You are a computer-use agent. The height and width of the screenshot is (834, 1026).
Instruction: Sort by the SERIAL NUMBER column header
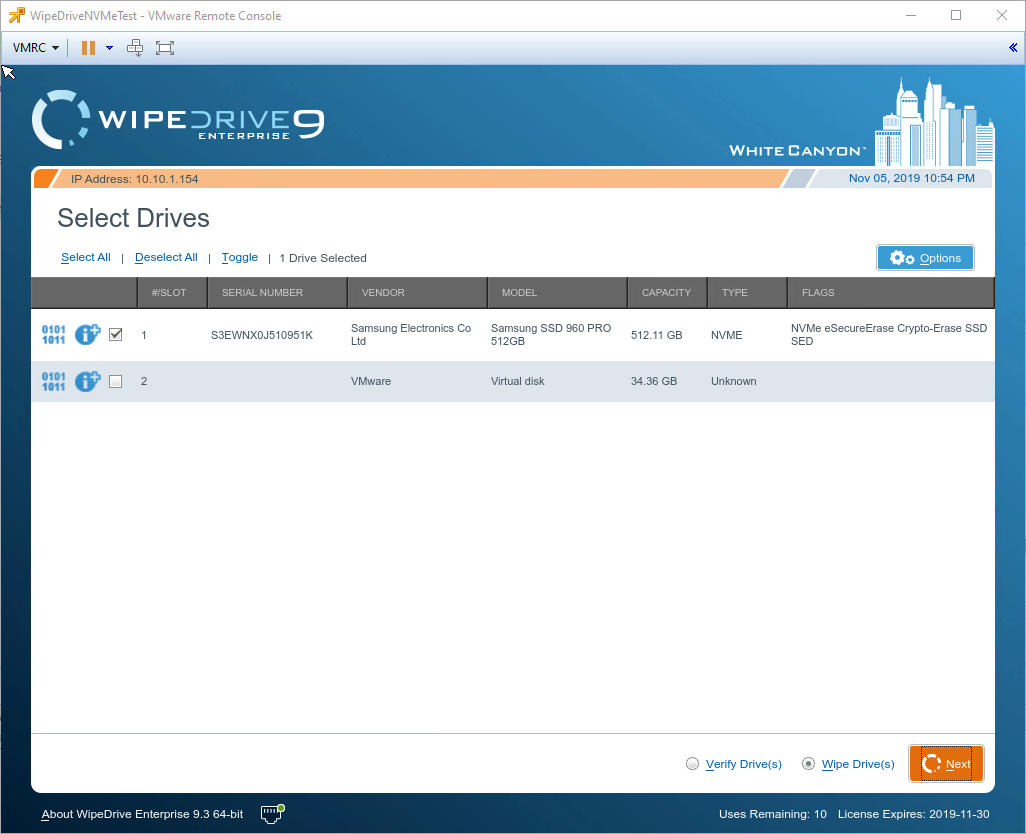point(277,292)
